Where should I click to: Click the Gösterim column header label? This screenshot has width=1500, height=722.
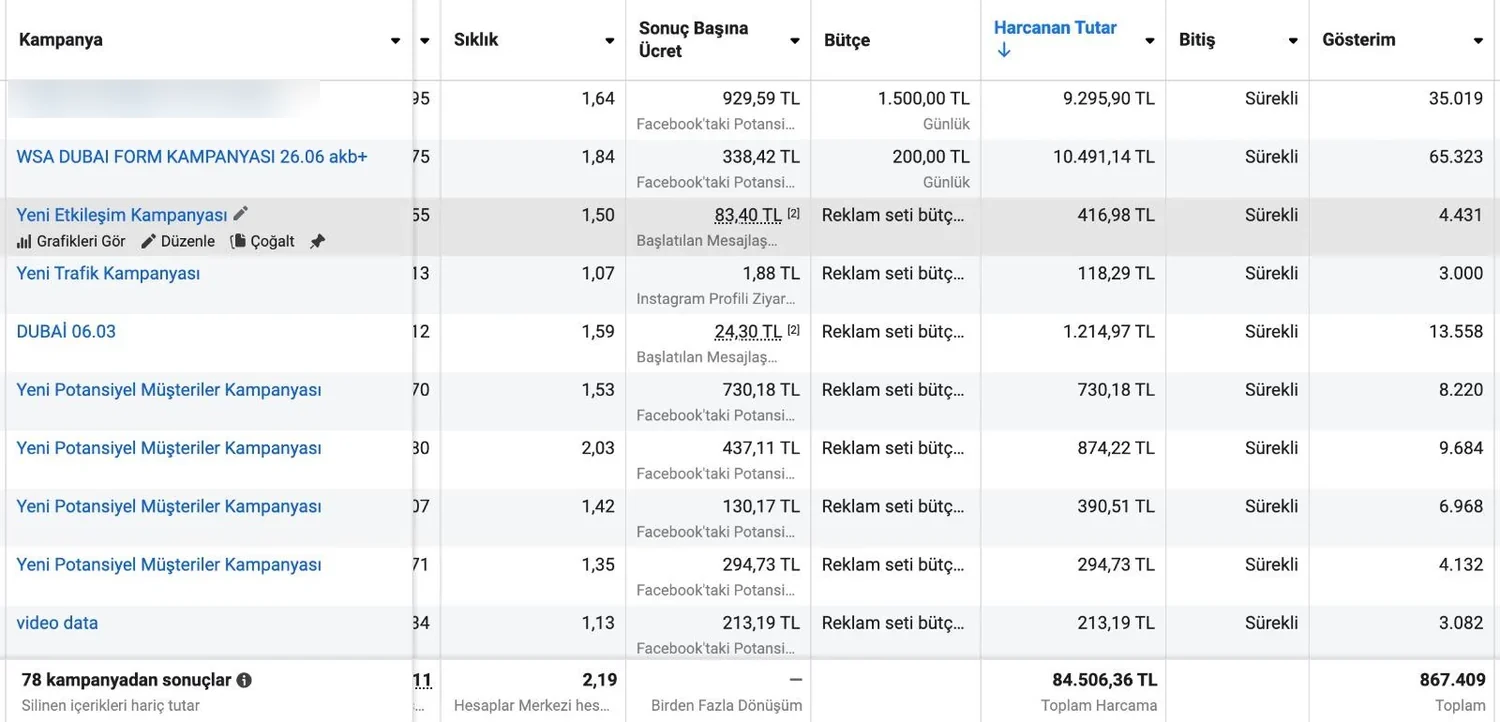click(x=1358, y=40)
